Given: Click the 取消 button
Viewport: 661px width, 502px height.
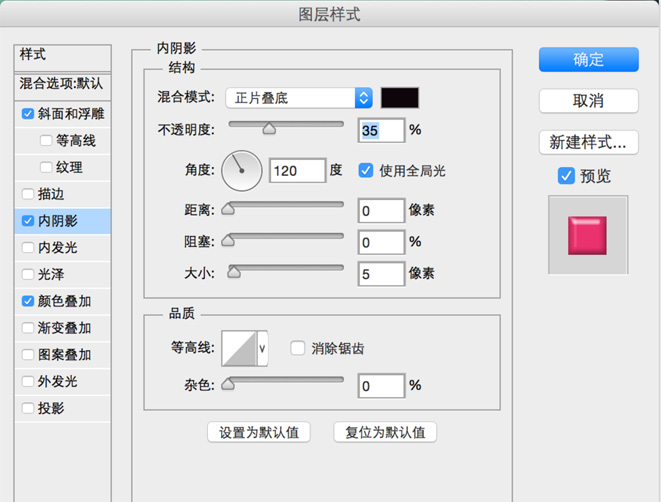Looking at the screenshot, I should (588, 101).
